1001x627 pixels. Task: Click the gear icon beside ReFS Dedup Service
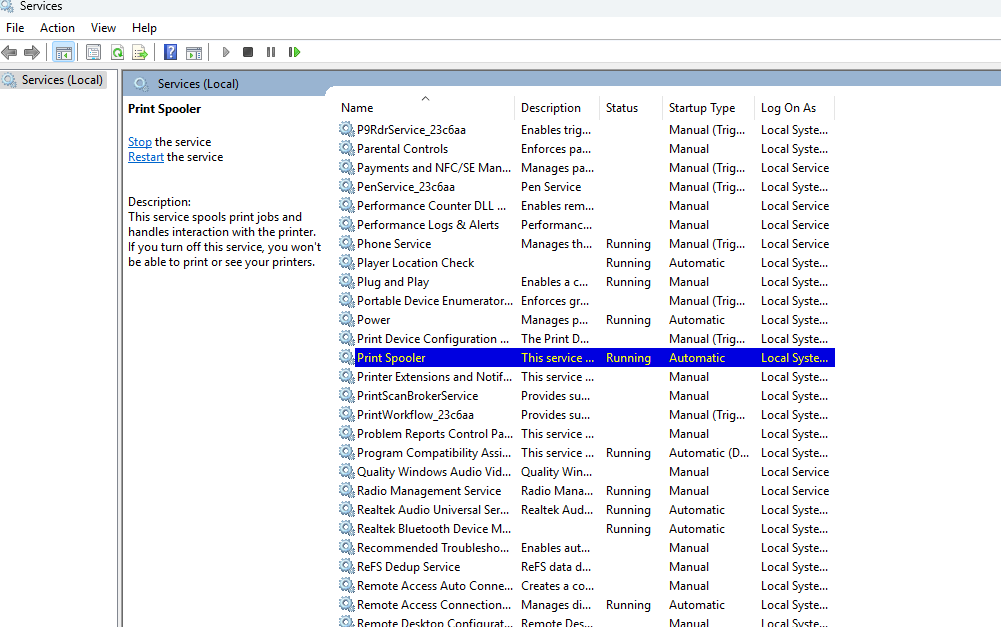pos(346,567)
